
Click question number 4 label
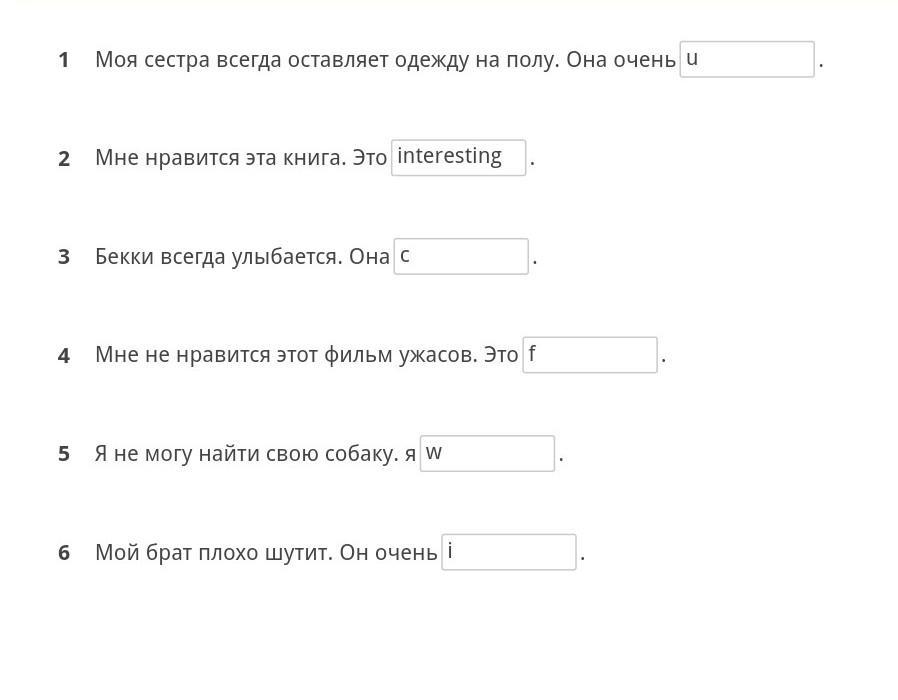point(64,356)
